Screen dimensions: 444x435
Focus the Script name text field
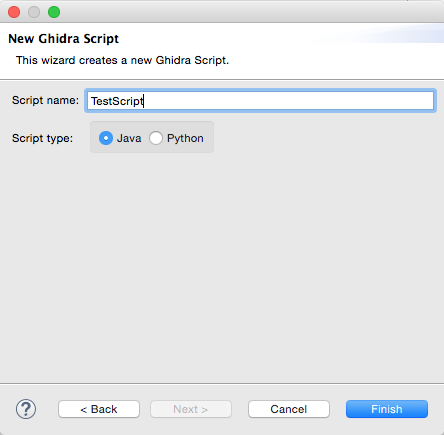[x=260, y=101]
